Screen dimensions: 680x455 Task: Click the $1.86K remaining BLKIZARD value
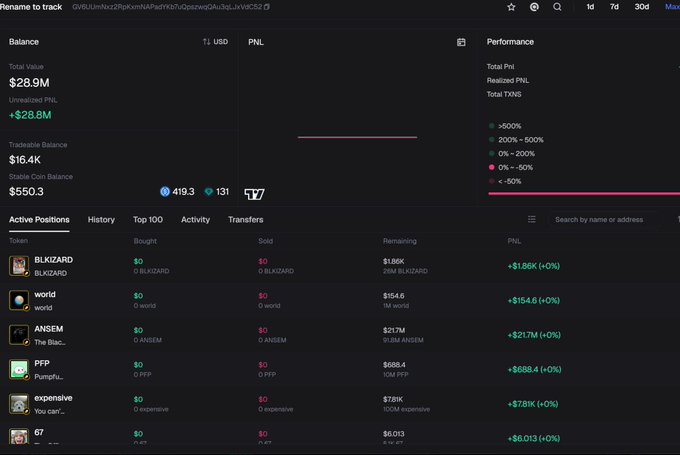coord(393,262)
